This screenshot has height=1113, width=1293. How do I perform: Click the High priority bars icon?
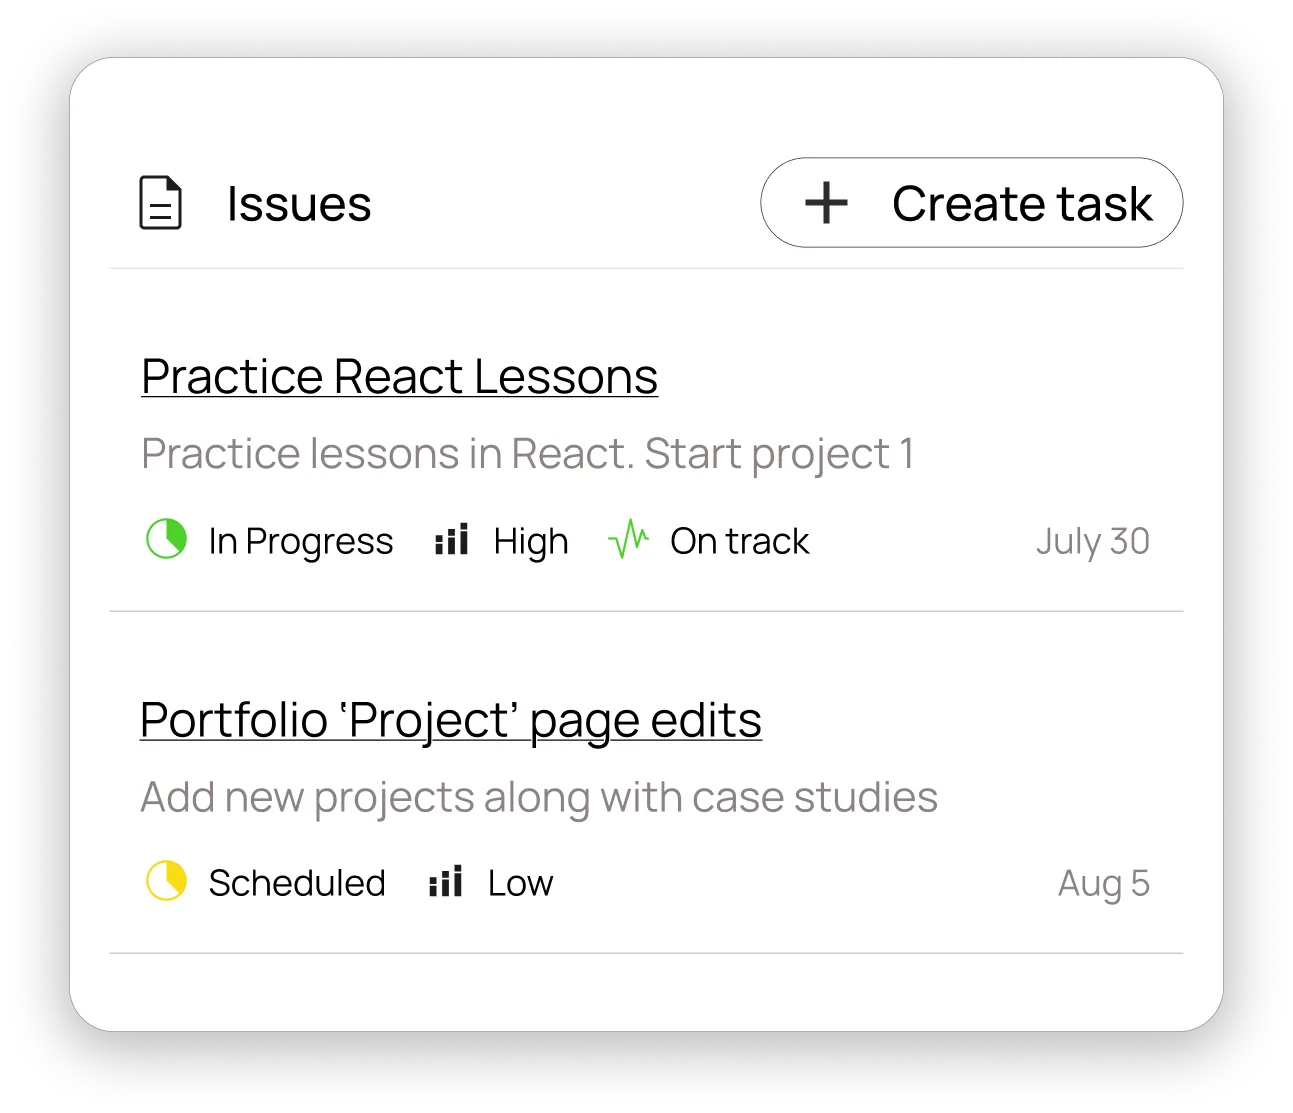pos(451,540)
